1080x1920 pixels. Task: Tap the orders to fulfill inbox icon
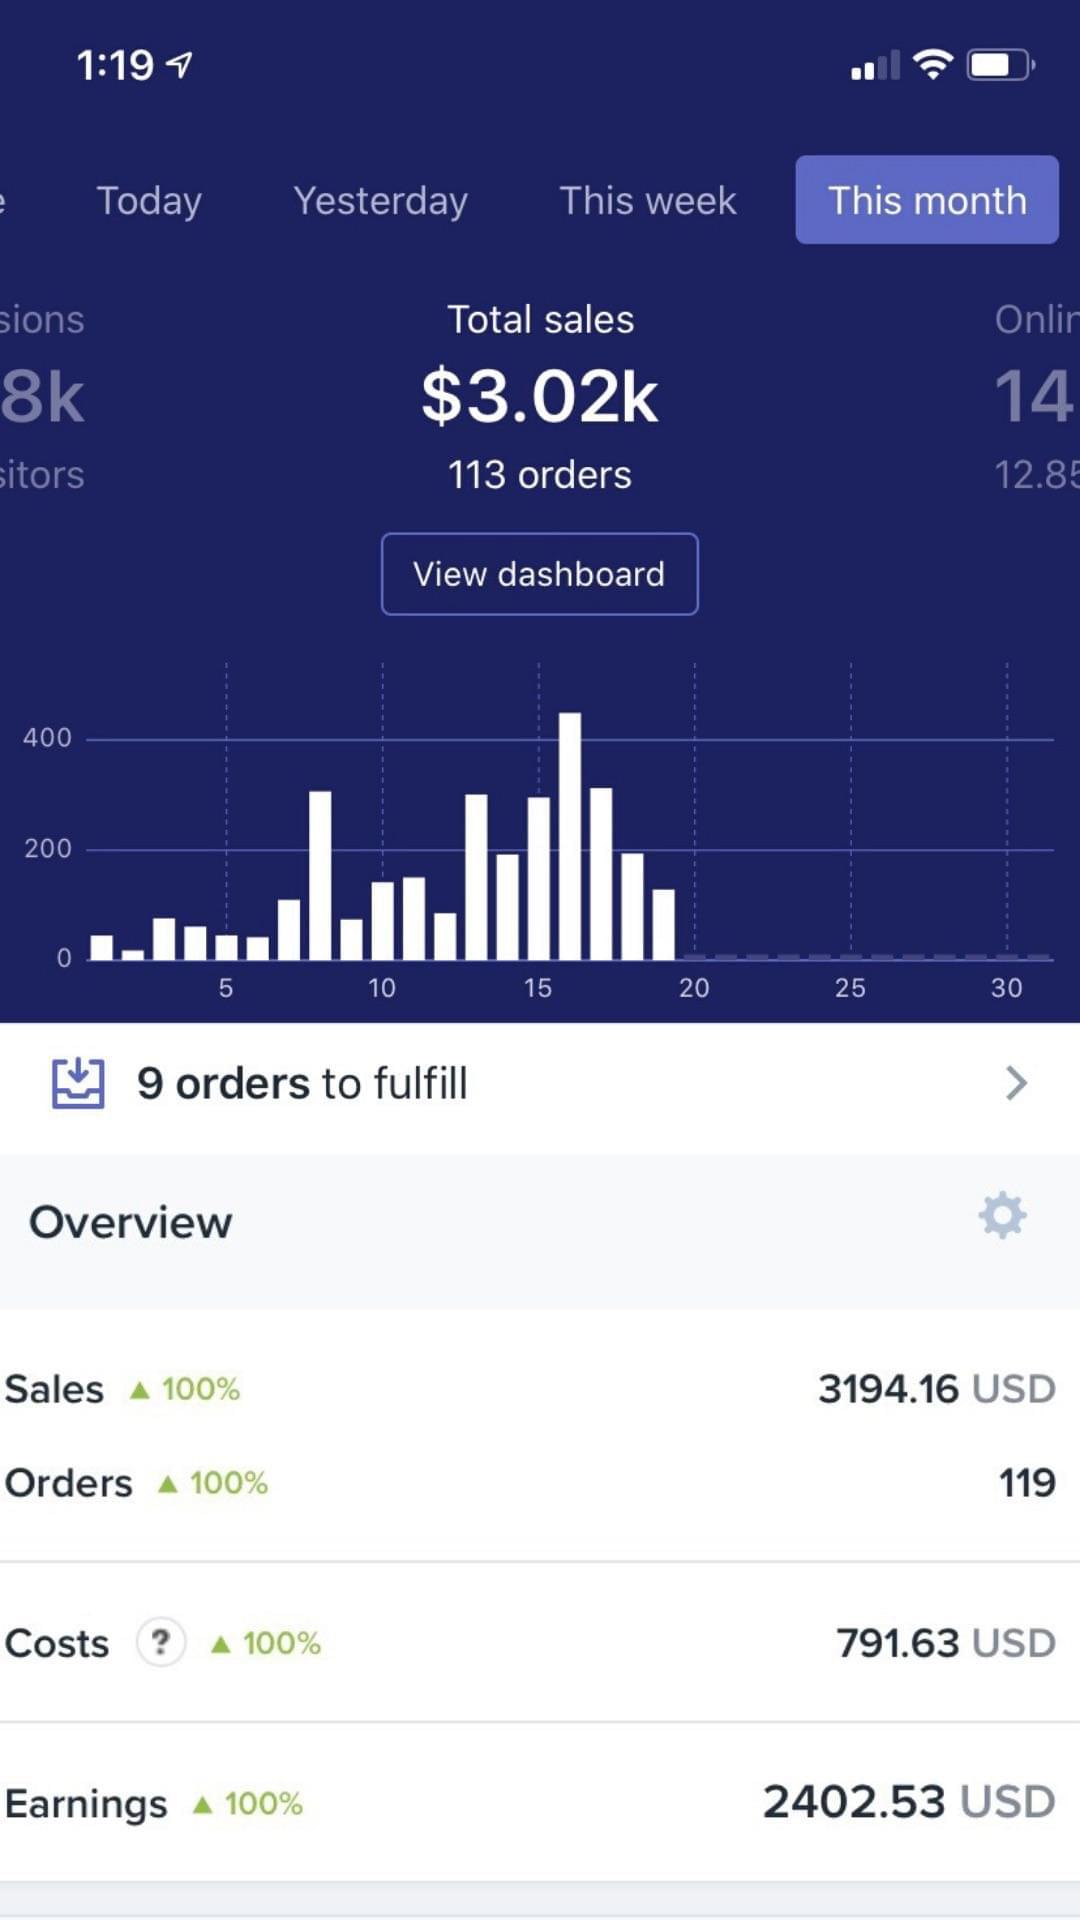78,1083
